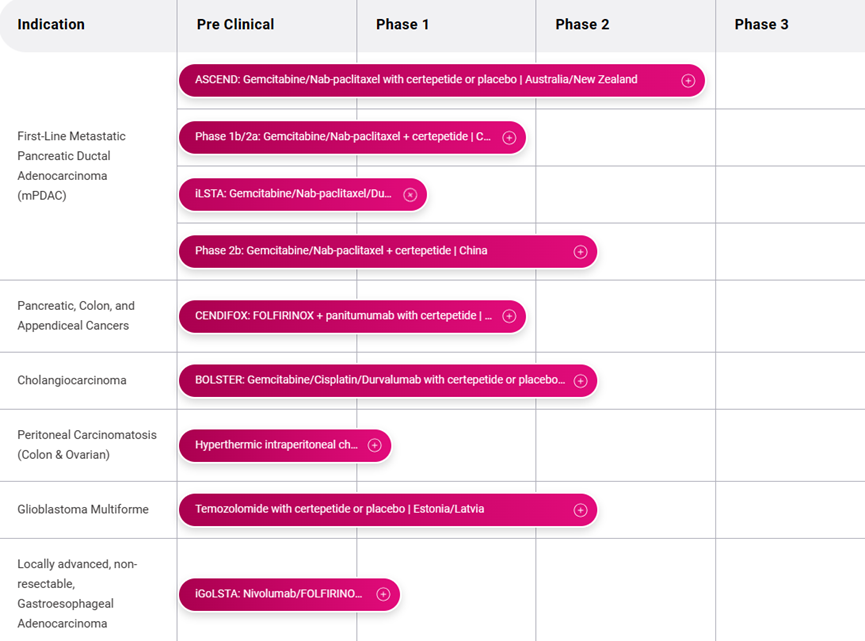The image size is (865, 641).
Task: Click the Cholangiocarcinoma indication label
Action: (72, 380)
